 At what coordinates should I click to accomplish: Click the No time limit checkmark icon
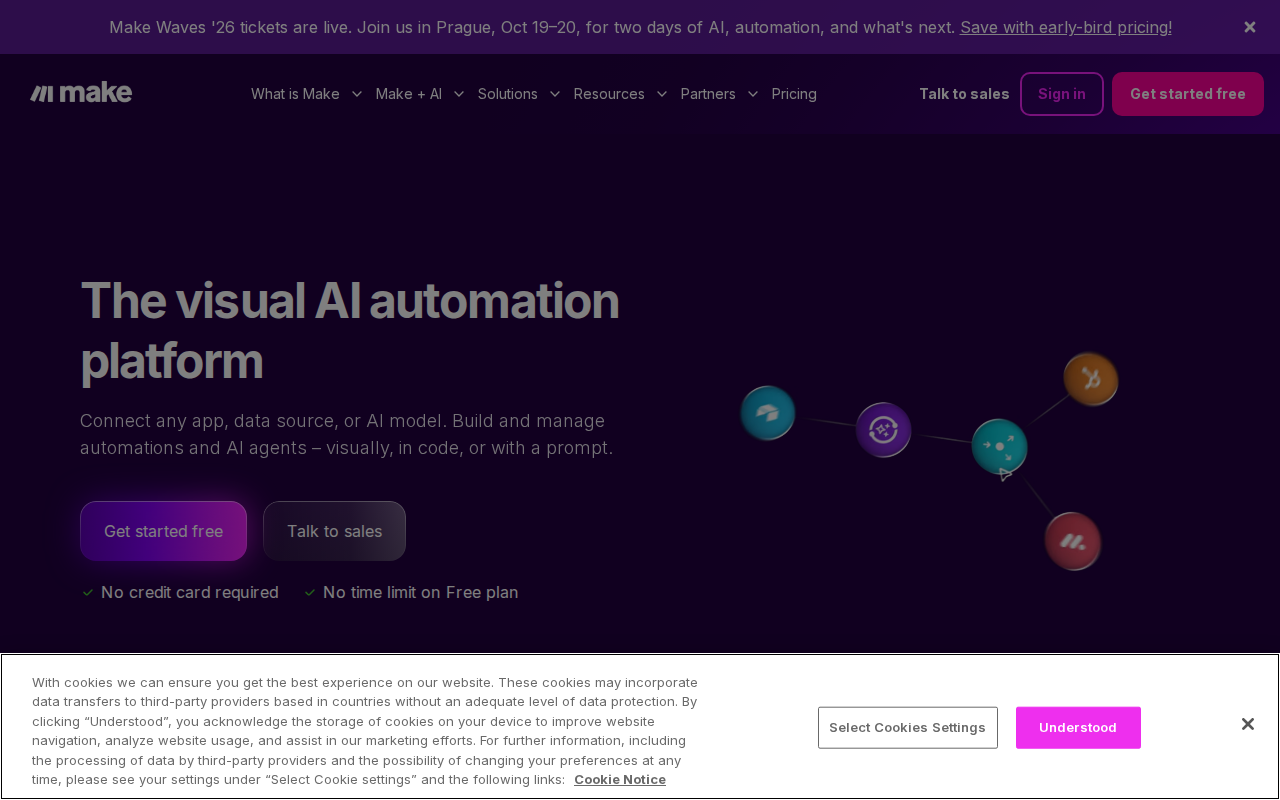[310, 593]
